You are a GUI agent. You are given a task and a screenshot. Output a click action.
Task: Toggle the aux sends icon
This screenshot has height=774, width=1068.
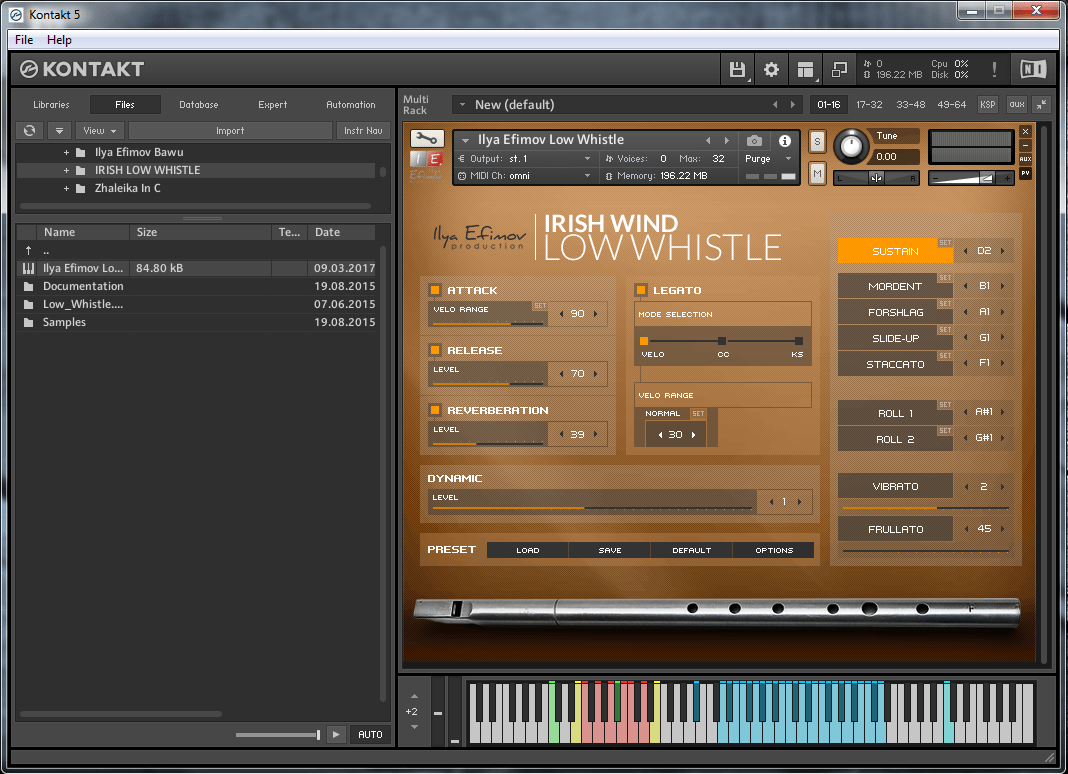click(1017, 104)
